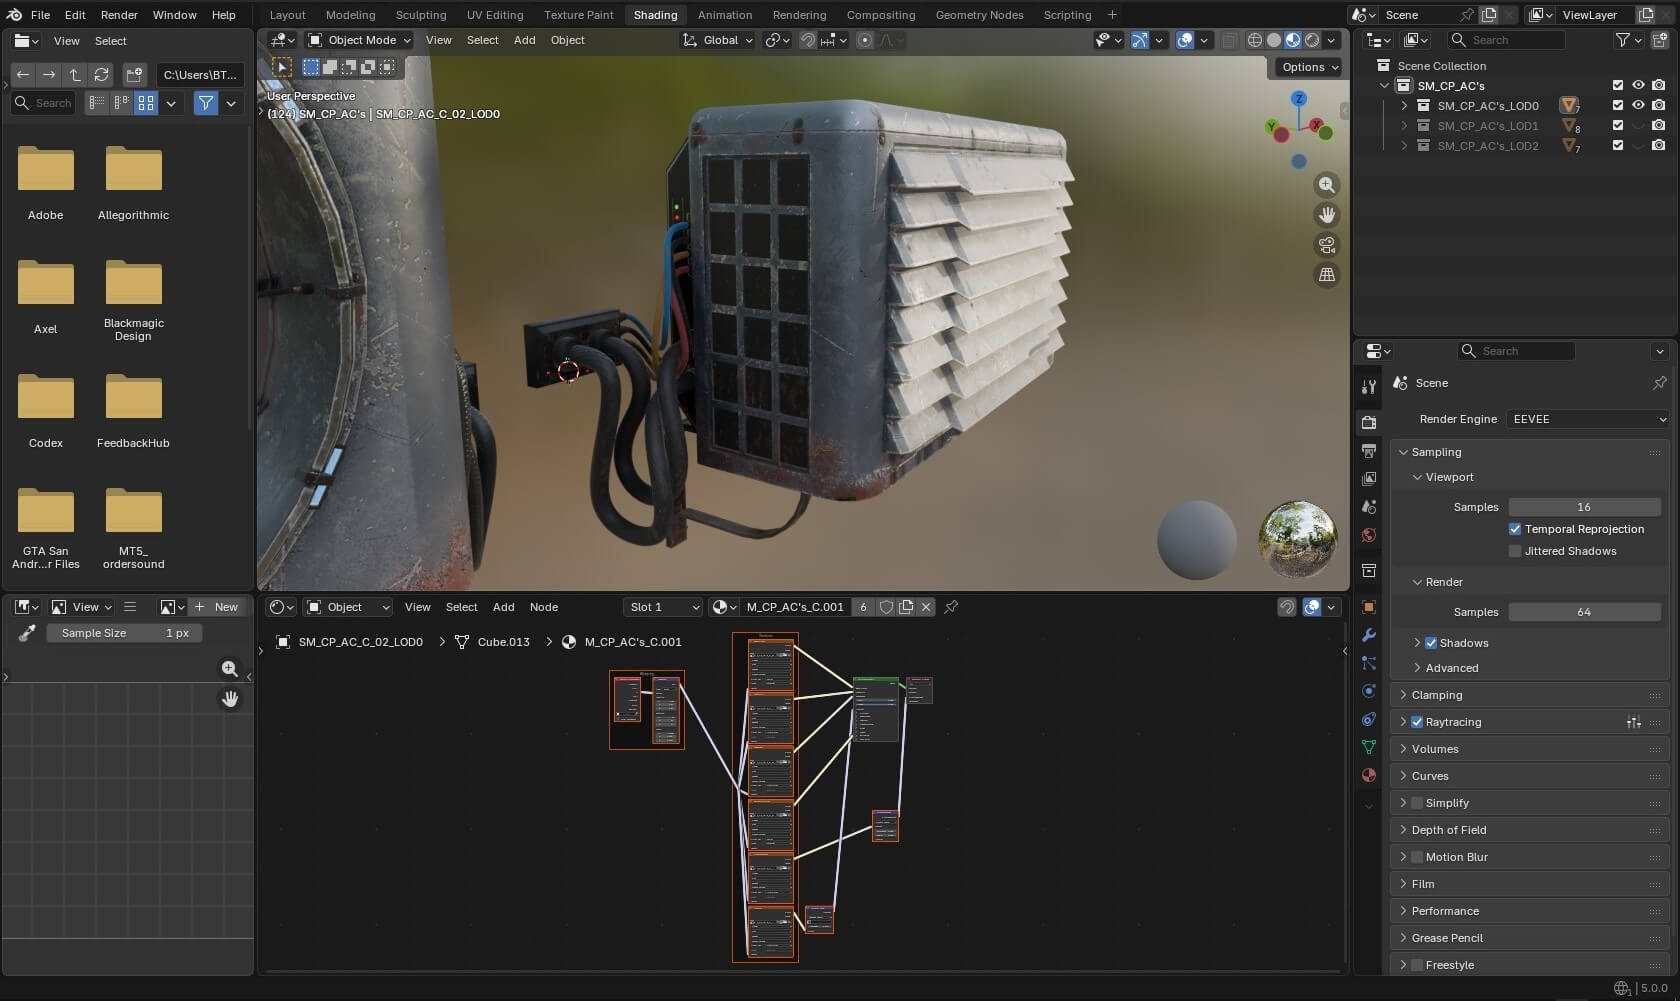Hide SM_CP_AC's_LOD0 with eye icon

tap(1638, 105)
